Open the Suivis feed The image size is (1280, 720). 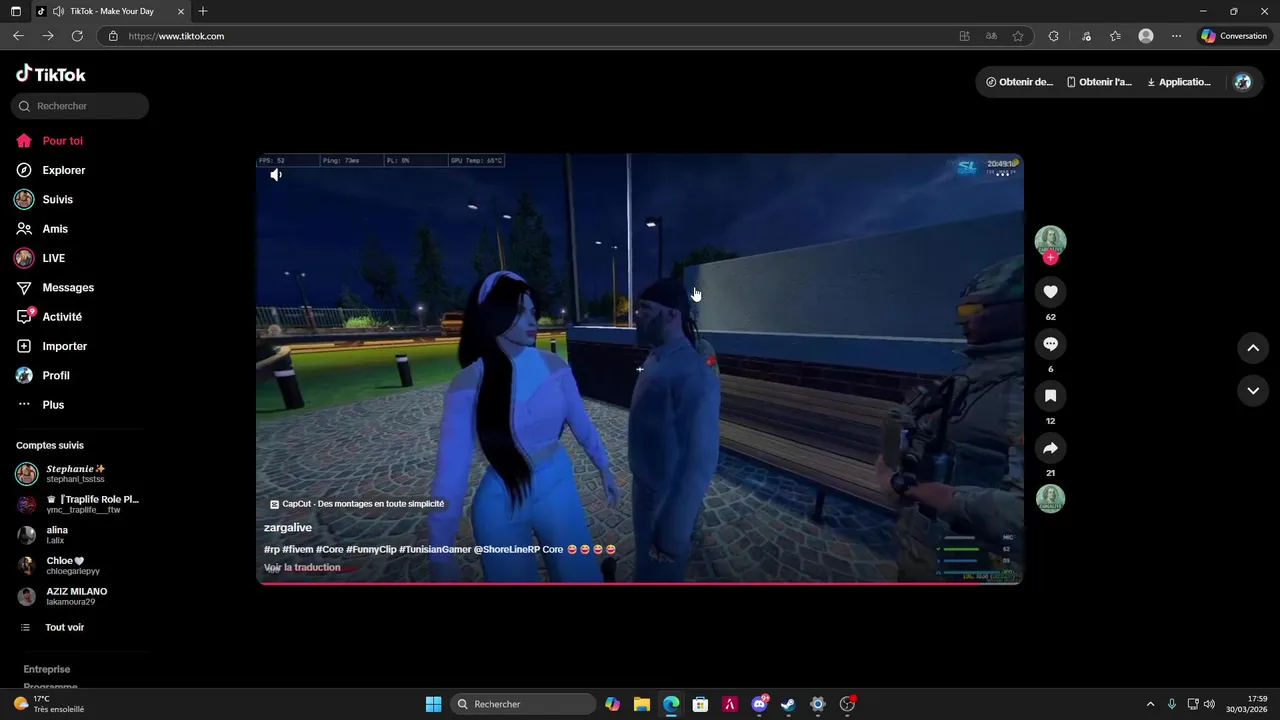(x=57, y=199)
